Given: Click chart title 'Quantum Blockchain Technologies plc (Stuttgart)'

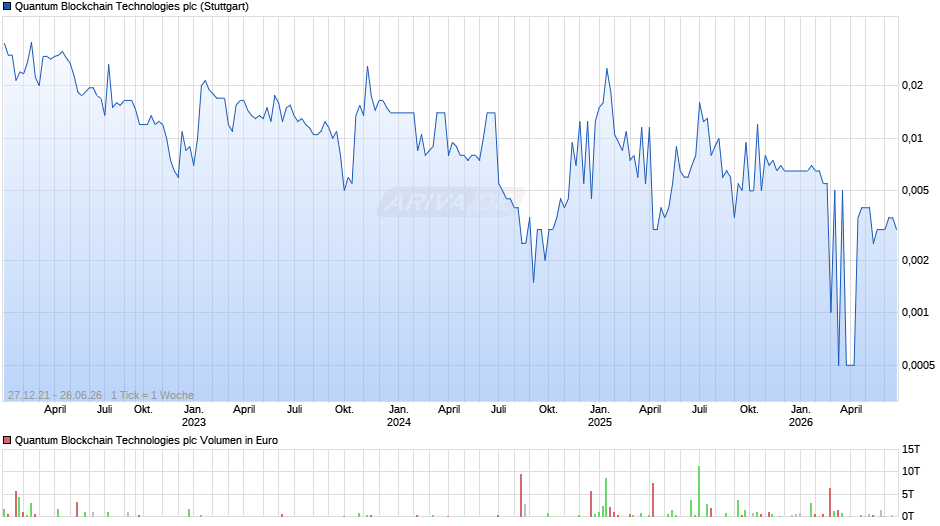Looking at the screenshot, I should (132, 7).
